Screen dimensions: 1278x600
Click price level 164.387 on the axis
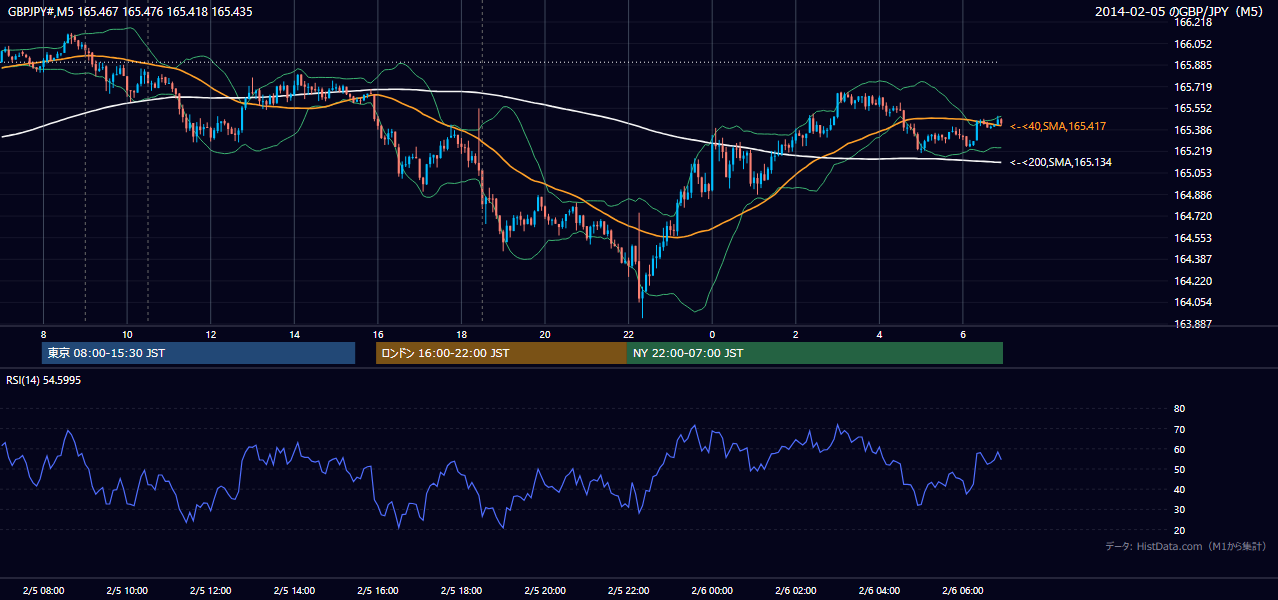click(1193, 259)
